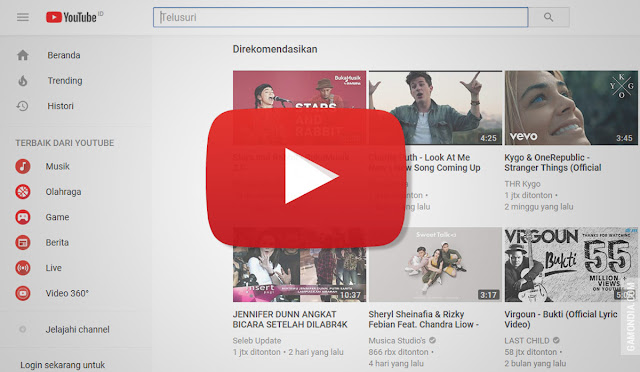This screenshot has height=372, width=640.
Task: Click title Virgoun - Bukti (Official Lyric Video)
Action: [x=560, y=319]
